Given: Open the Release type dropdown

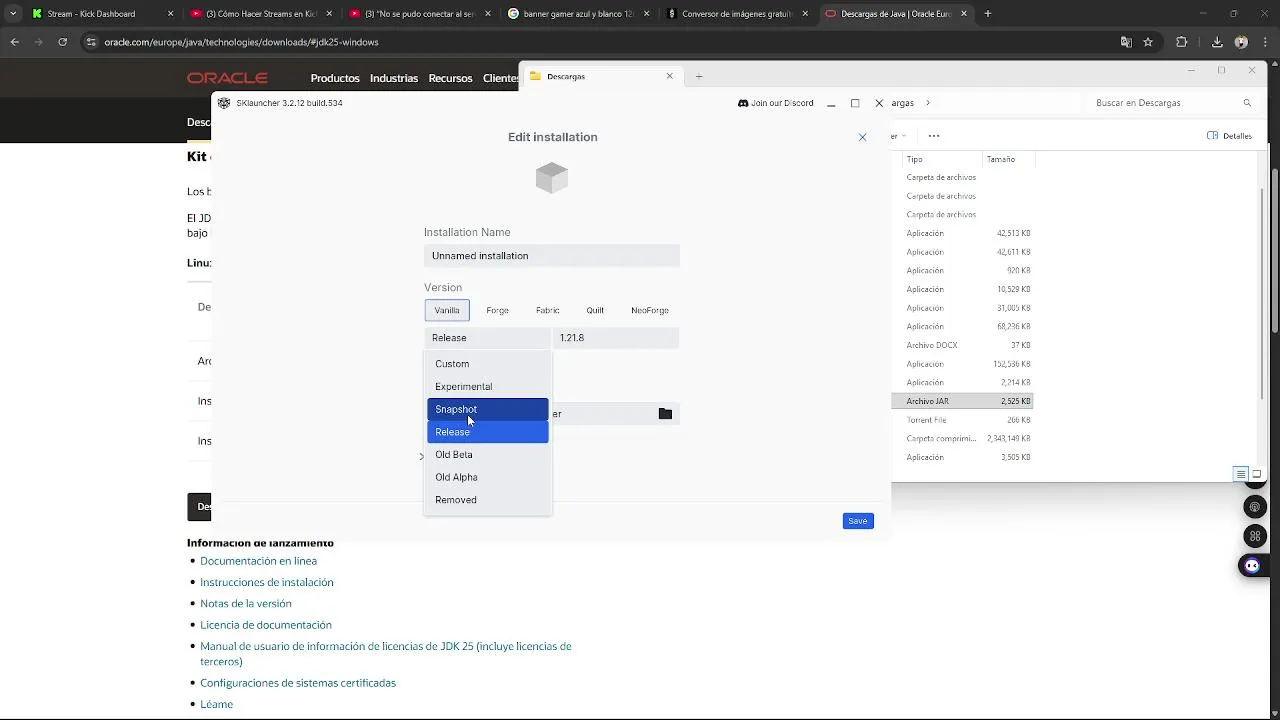Looking at the screenshot, I should 487,338.
